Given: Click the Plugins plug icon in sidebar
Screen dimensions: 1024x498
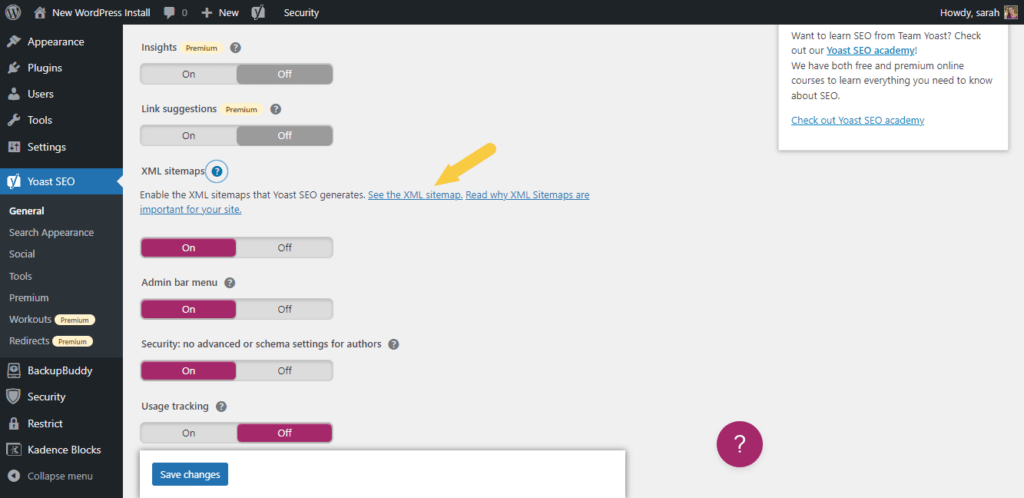Looking at the screenshot, I should coord(13,68).
